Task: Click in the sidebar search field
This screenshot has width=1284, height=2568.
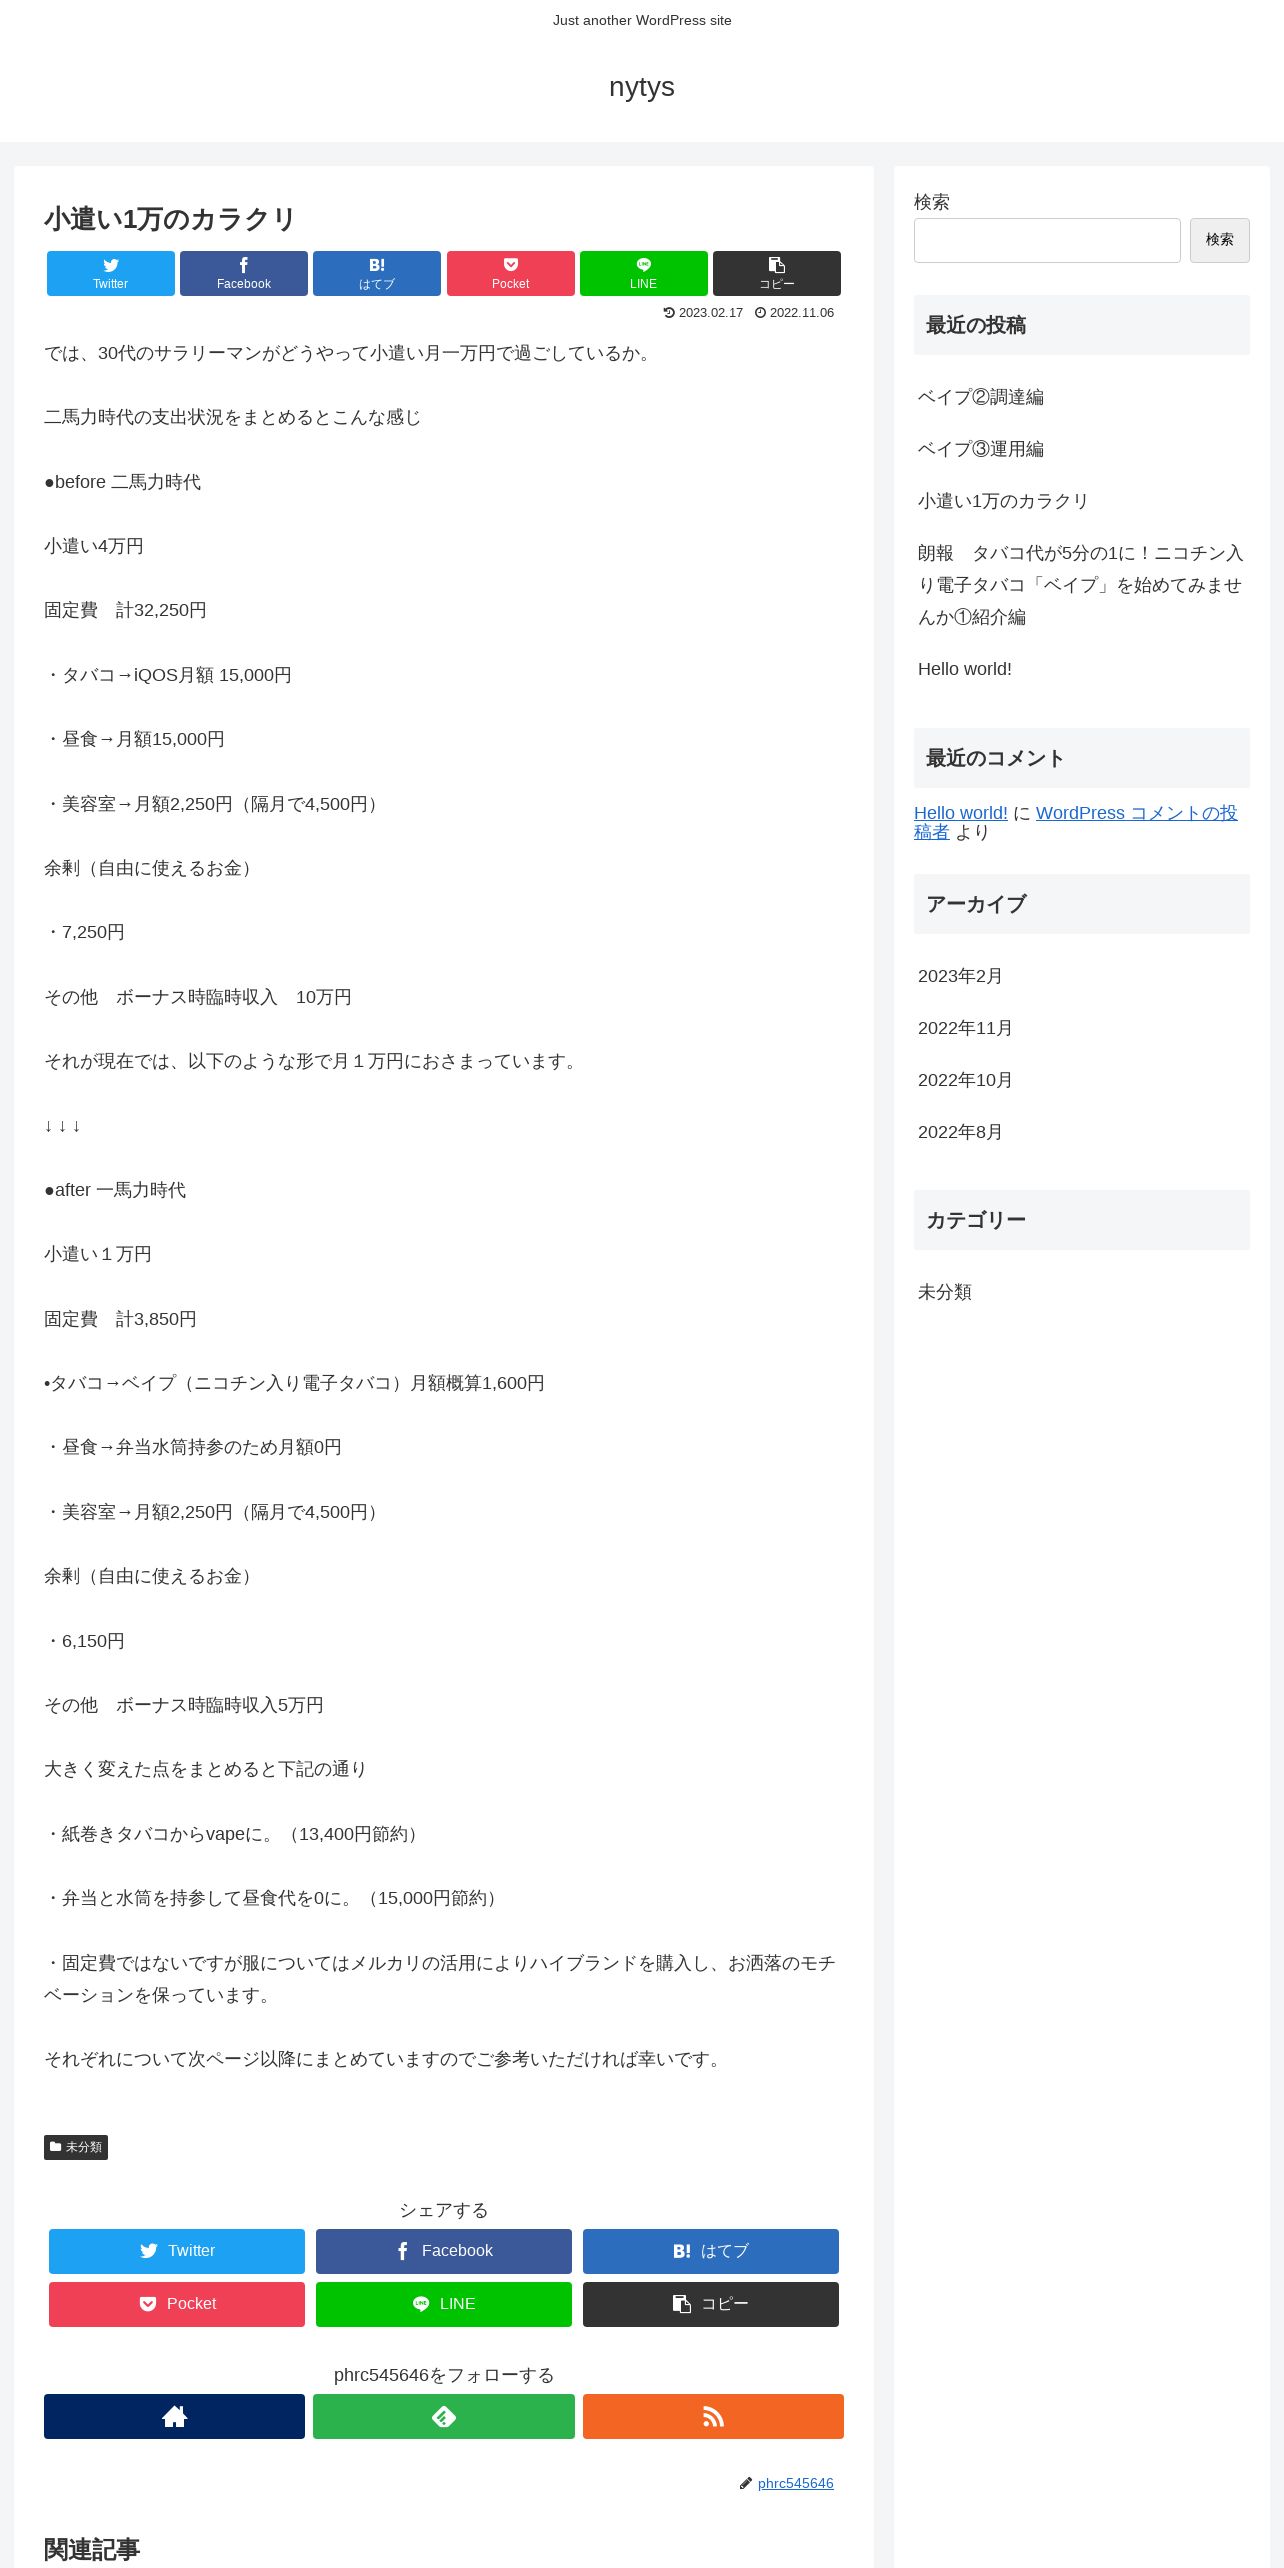Action: [1047, 240]
